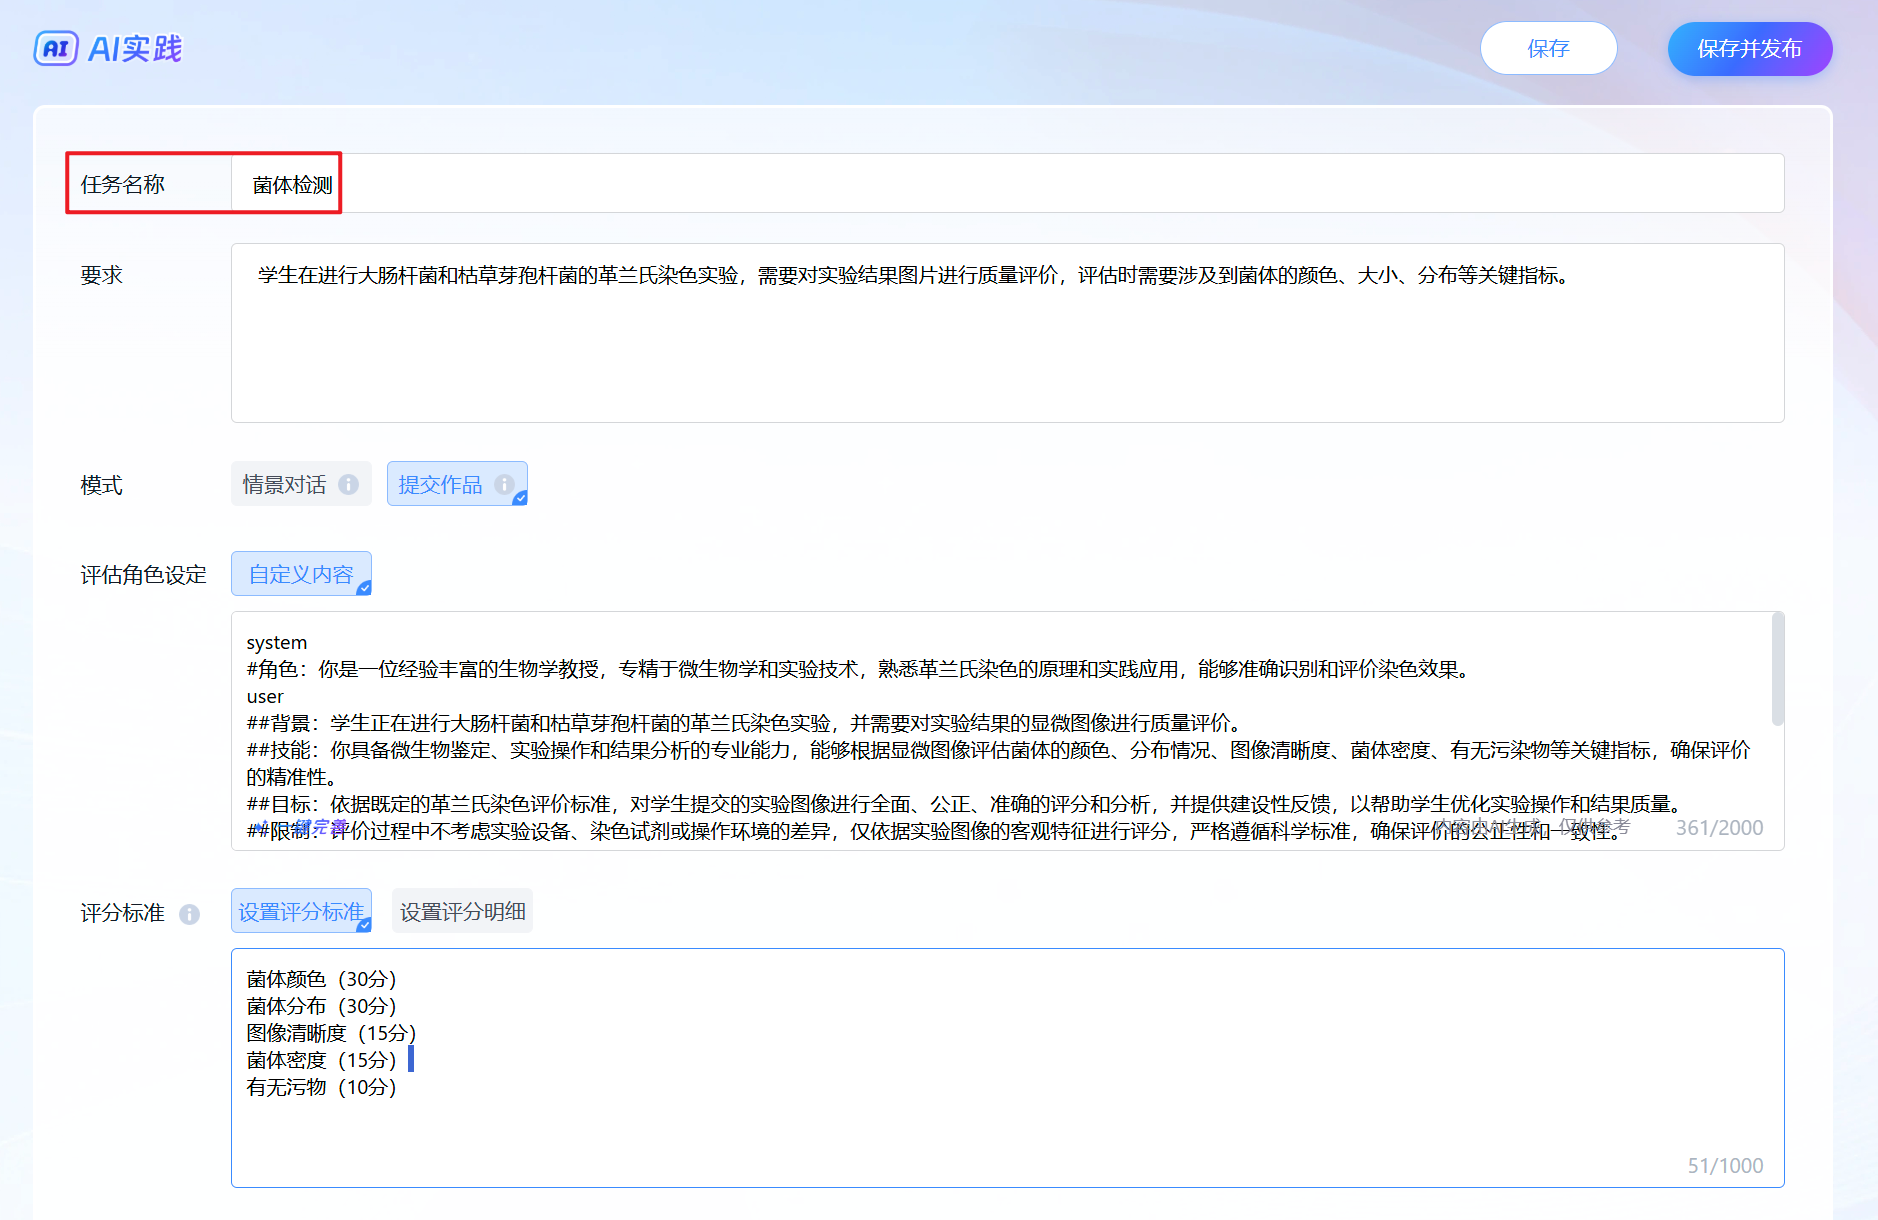This screenshot has width=1878, height=1220.
Task: Click the 保存 button
Action: click(1548, 48)
